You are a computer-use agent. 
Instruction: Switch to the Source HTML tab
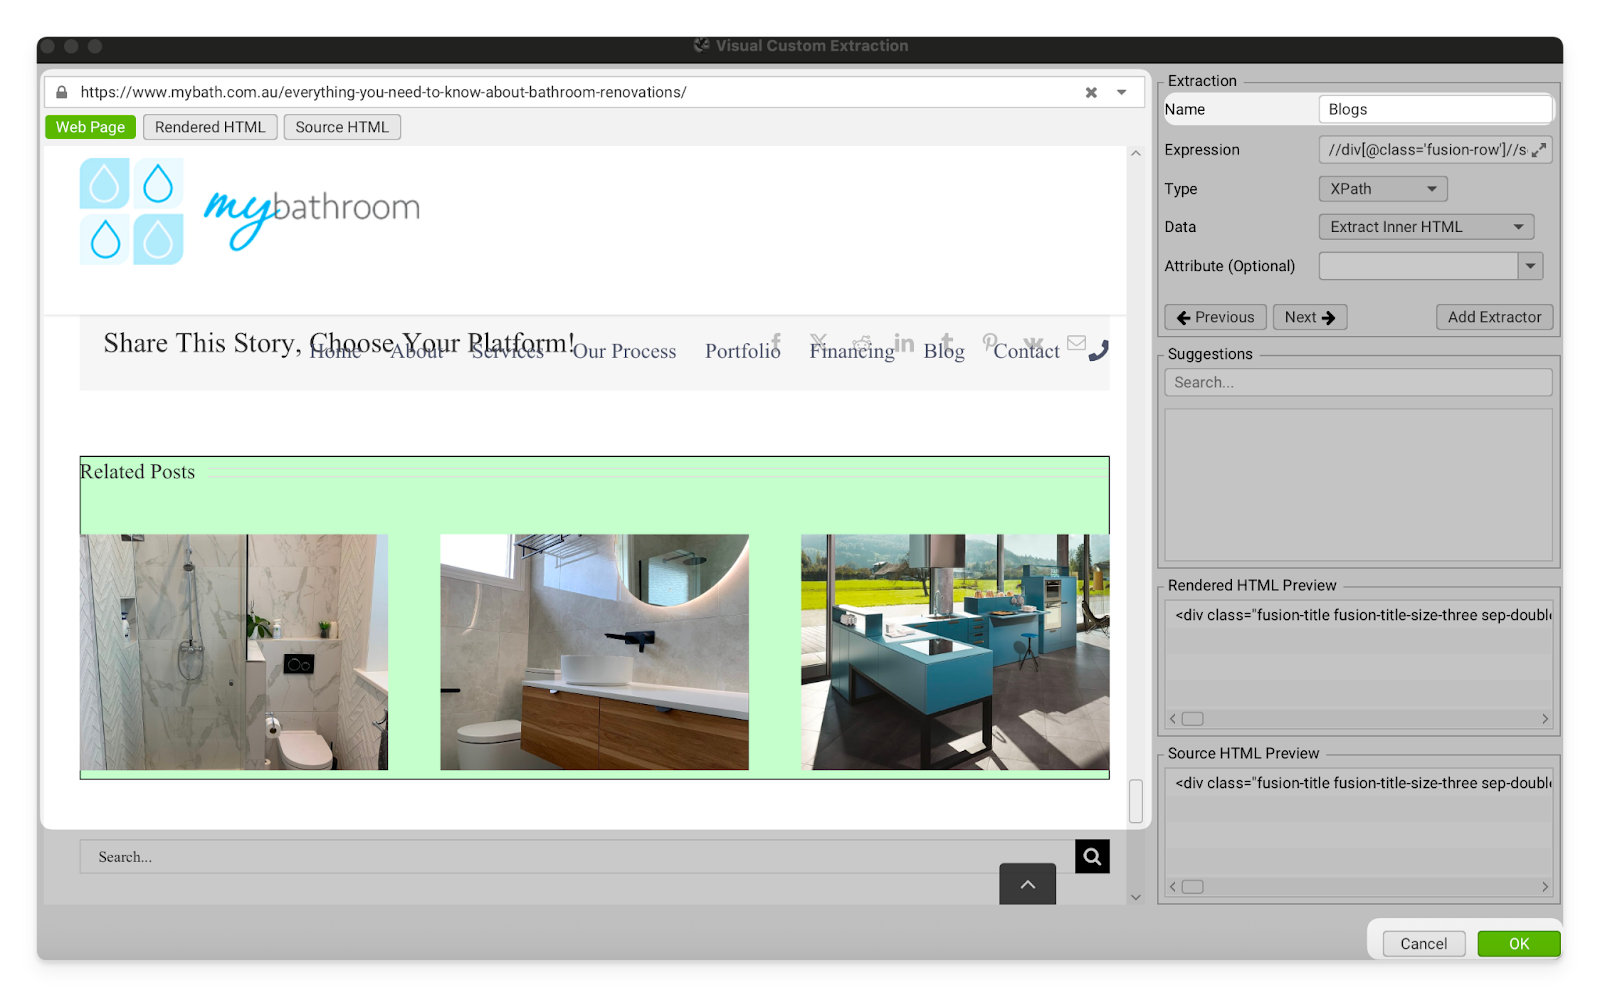click(342, 127)
